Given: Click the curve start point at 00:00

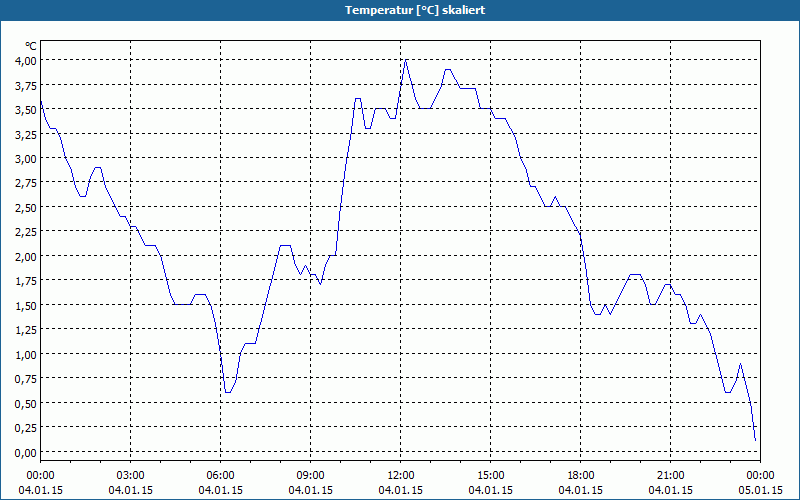Looking at the screenshot, I should tap(41, 101).
